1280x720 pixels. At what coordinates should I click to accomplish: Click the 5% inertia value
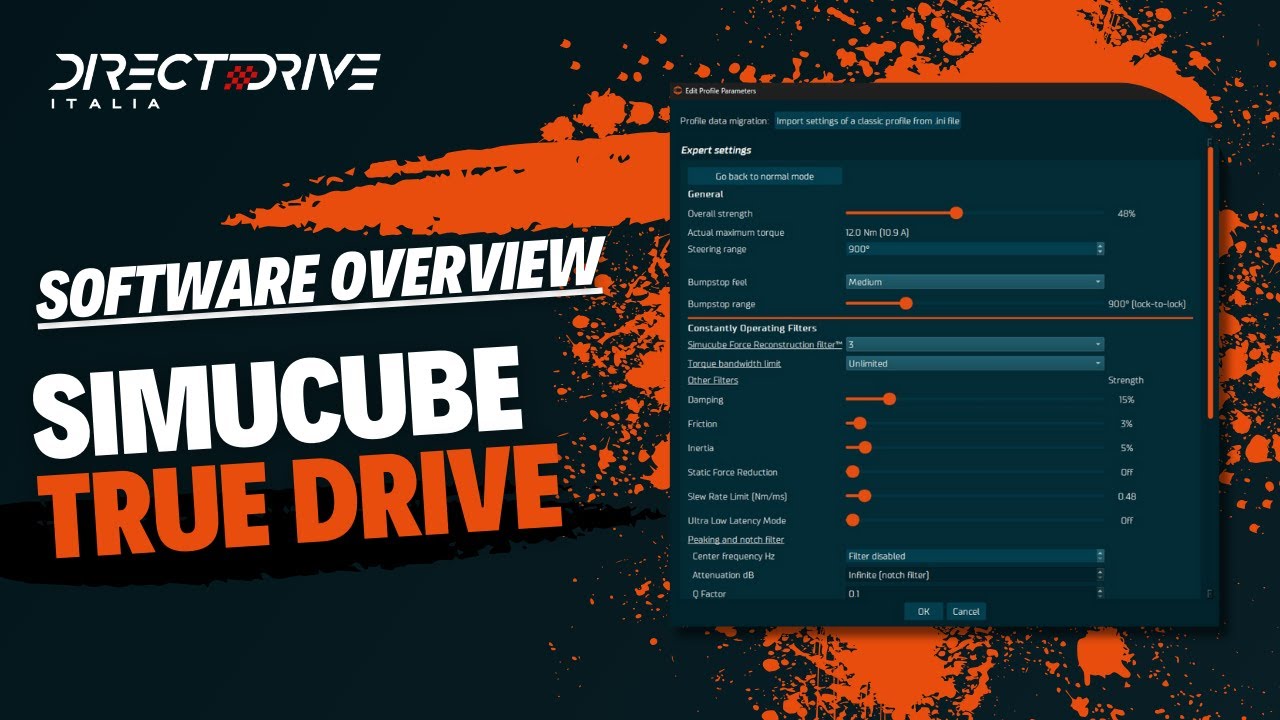pos(1127,448)
